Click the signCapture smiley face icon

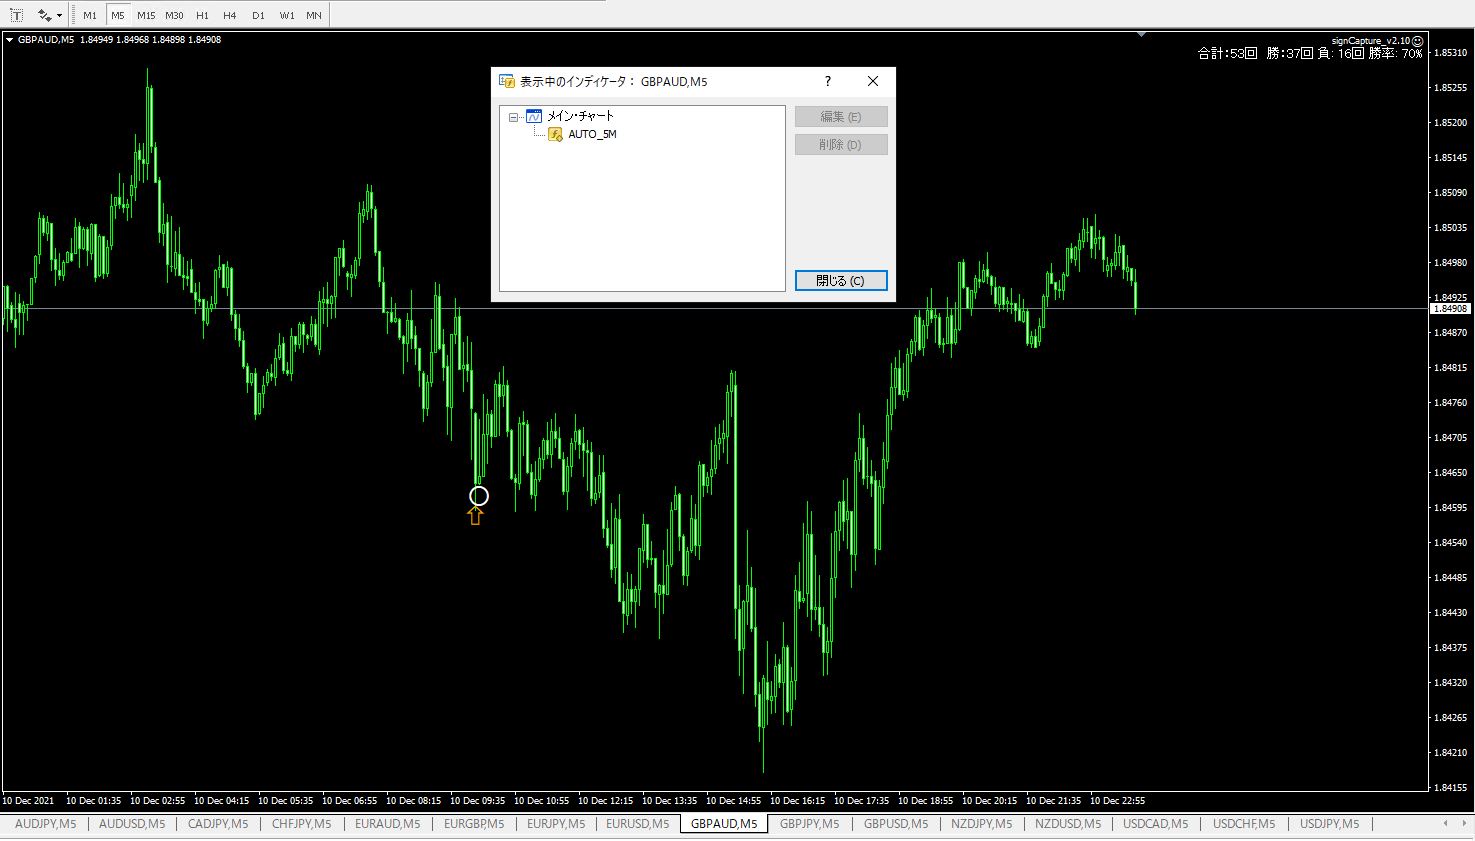pos(1417,41)
